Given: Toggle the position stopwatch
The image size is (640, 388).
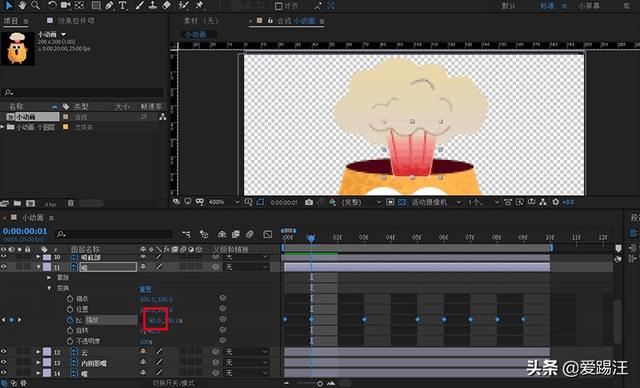Looking at the screenshot, I should coord(70,309).
